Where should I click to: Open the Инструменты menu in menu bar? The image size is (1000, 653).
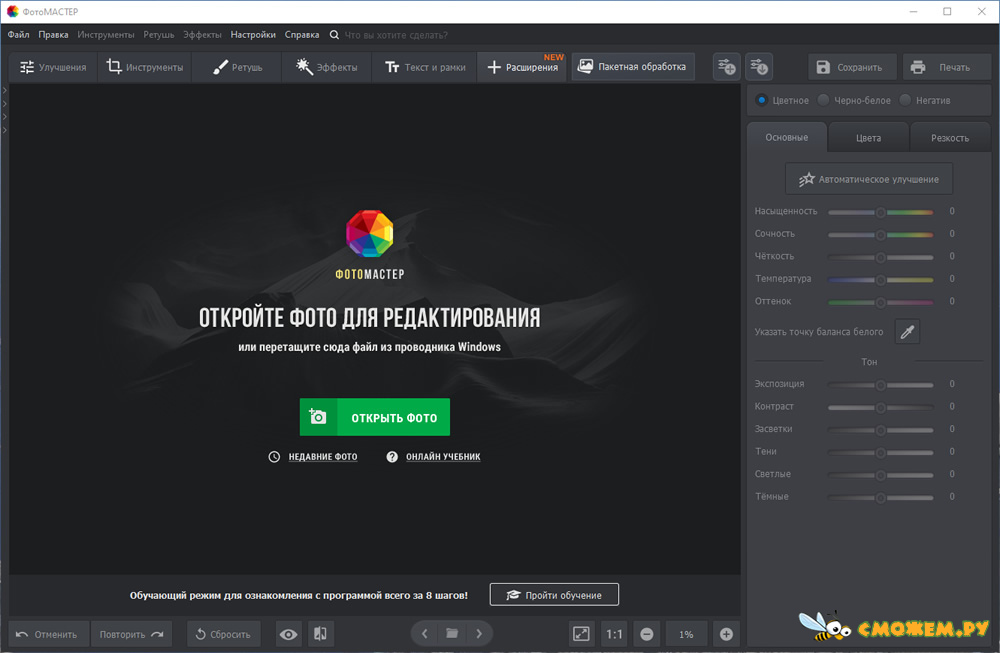point(106,35)
